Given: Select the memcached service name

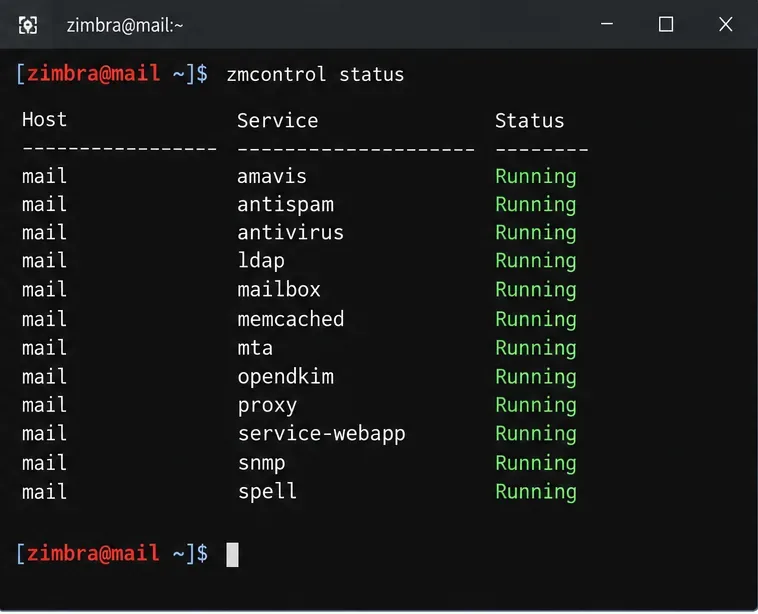Looking at the screenshot, I should 291,319.
